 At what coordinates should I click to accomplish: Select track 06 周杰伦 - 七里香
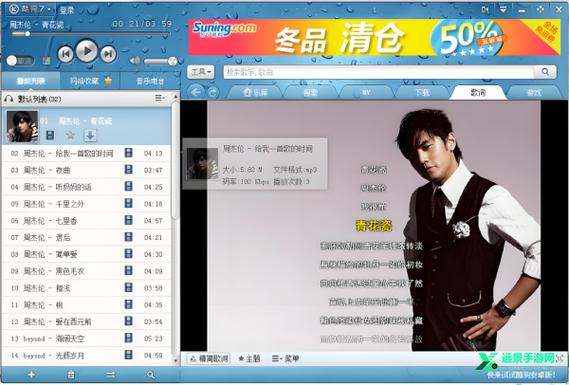pyautogui.click(x=86, y=221)
